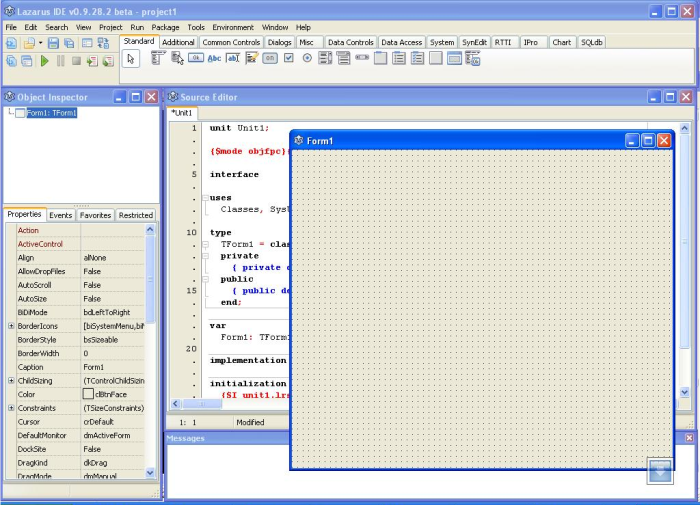Open the Common Controls palette tab
The height and width of the screenshot is (505, 700).
(231, 42)
